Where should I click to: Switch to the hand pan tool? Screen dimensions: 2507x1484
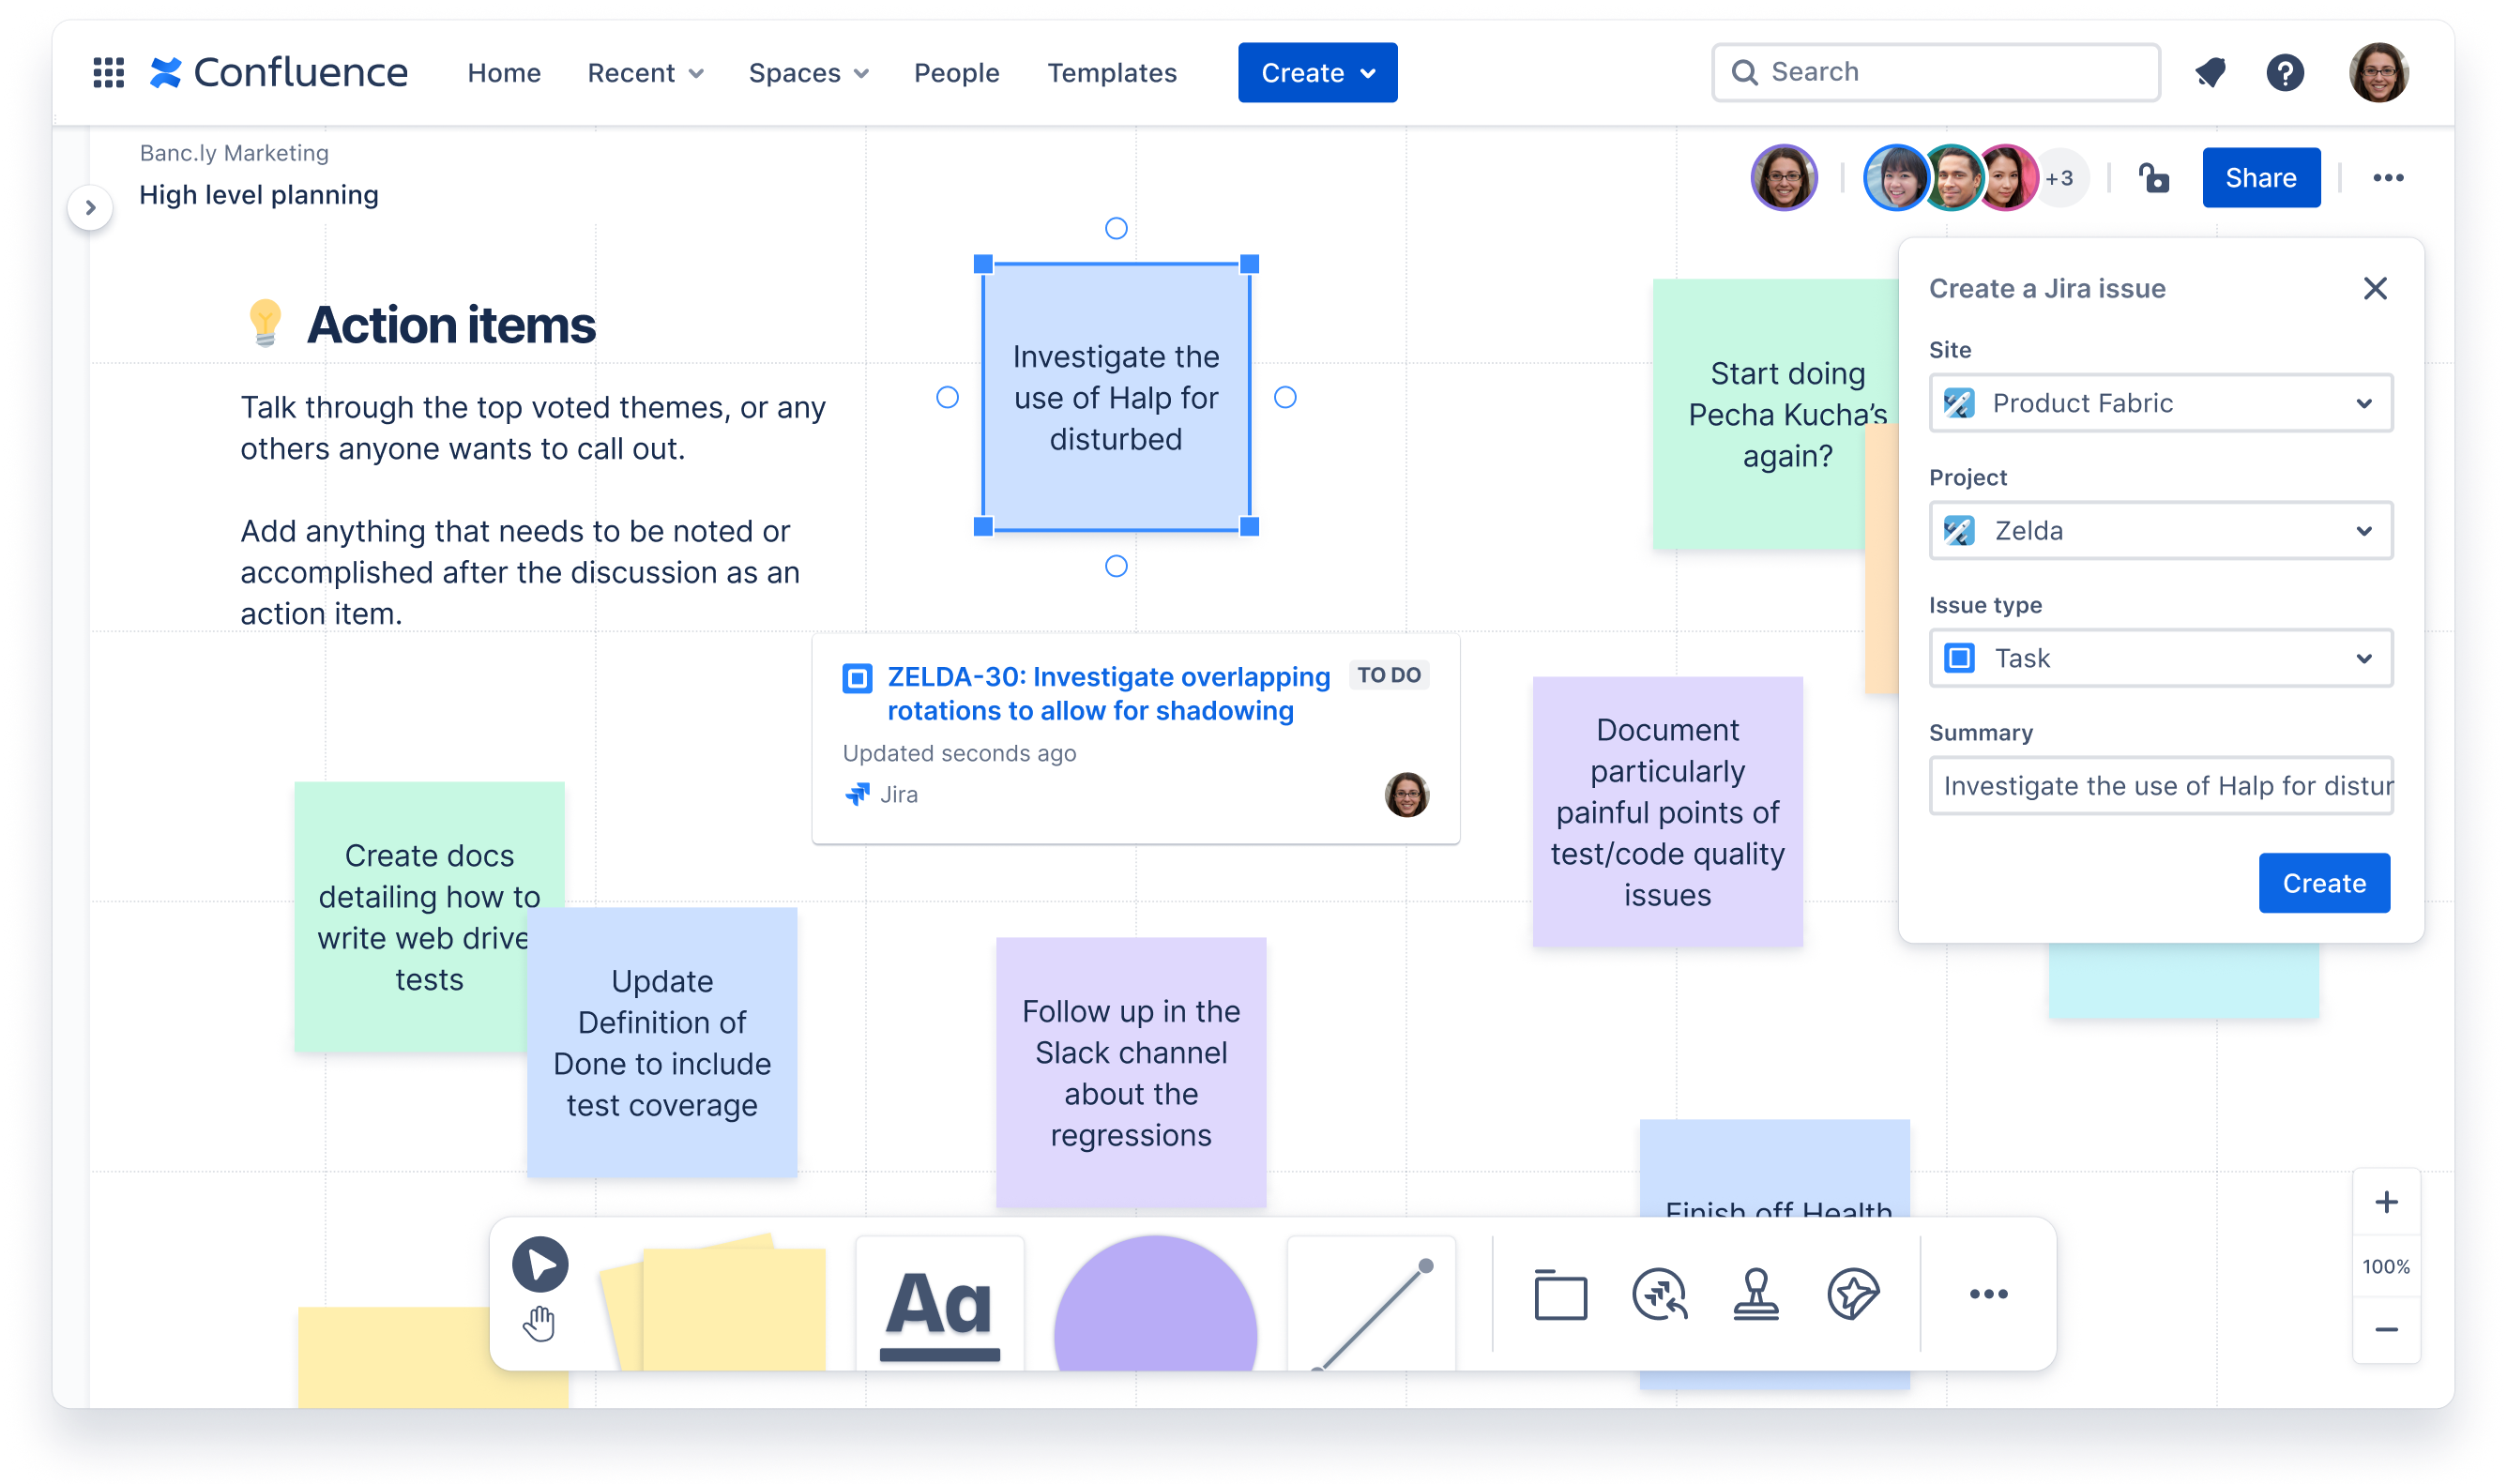[x=540, y=1325]
